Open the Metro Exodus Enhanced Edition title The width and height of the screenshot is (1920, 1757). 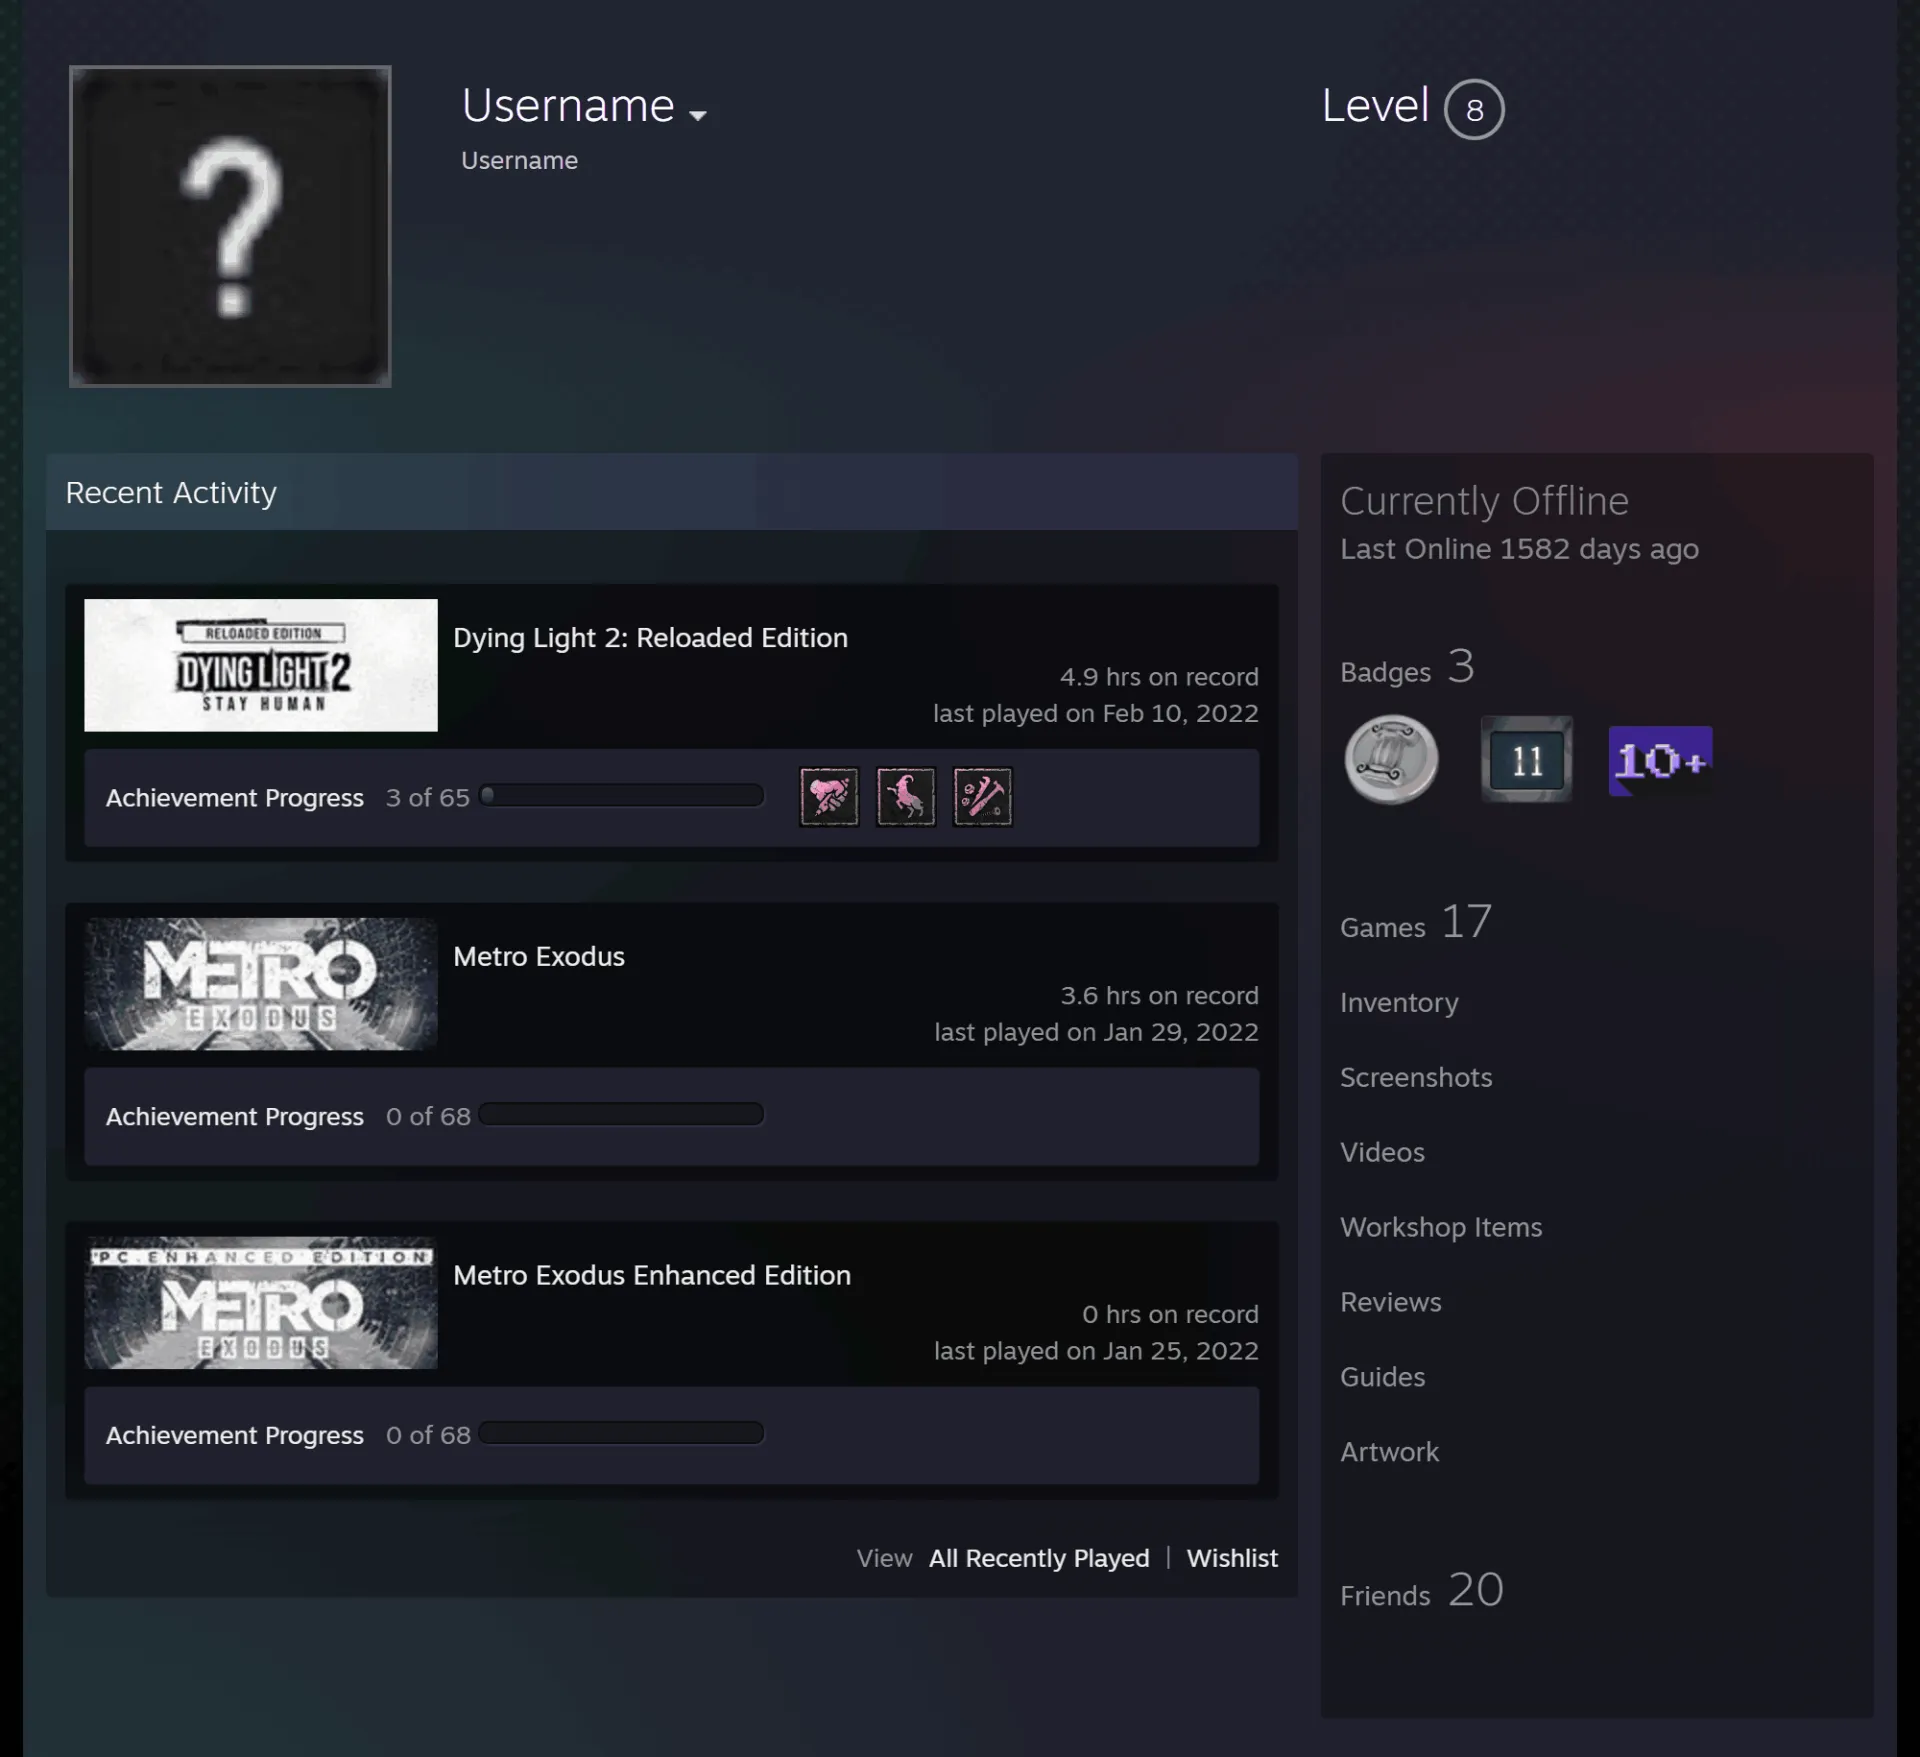[652, 1276]
